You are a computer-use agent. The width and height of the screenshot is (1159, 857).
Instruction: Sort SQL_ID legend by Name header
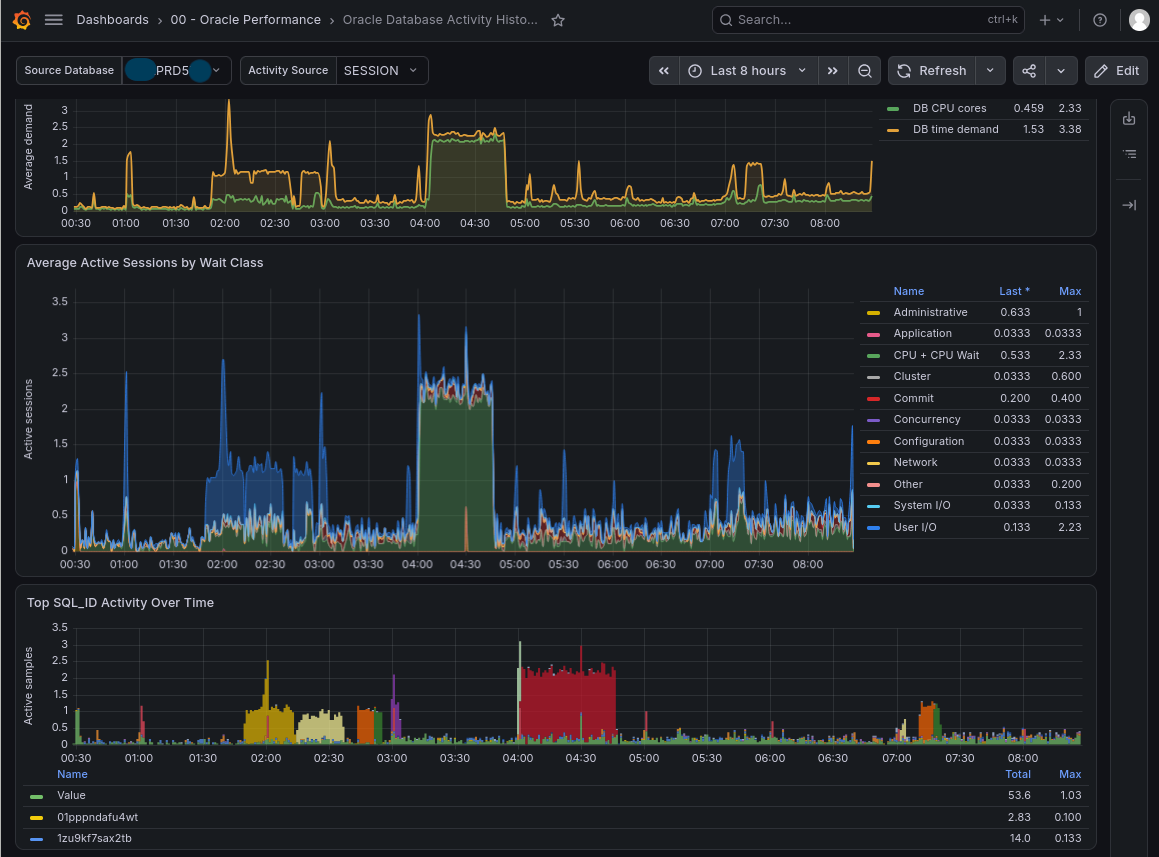[x=72, y=774]
